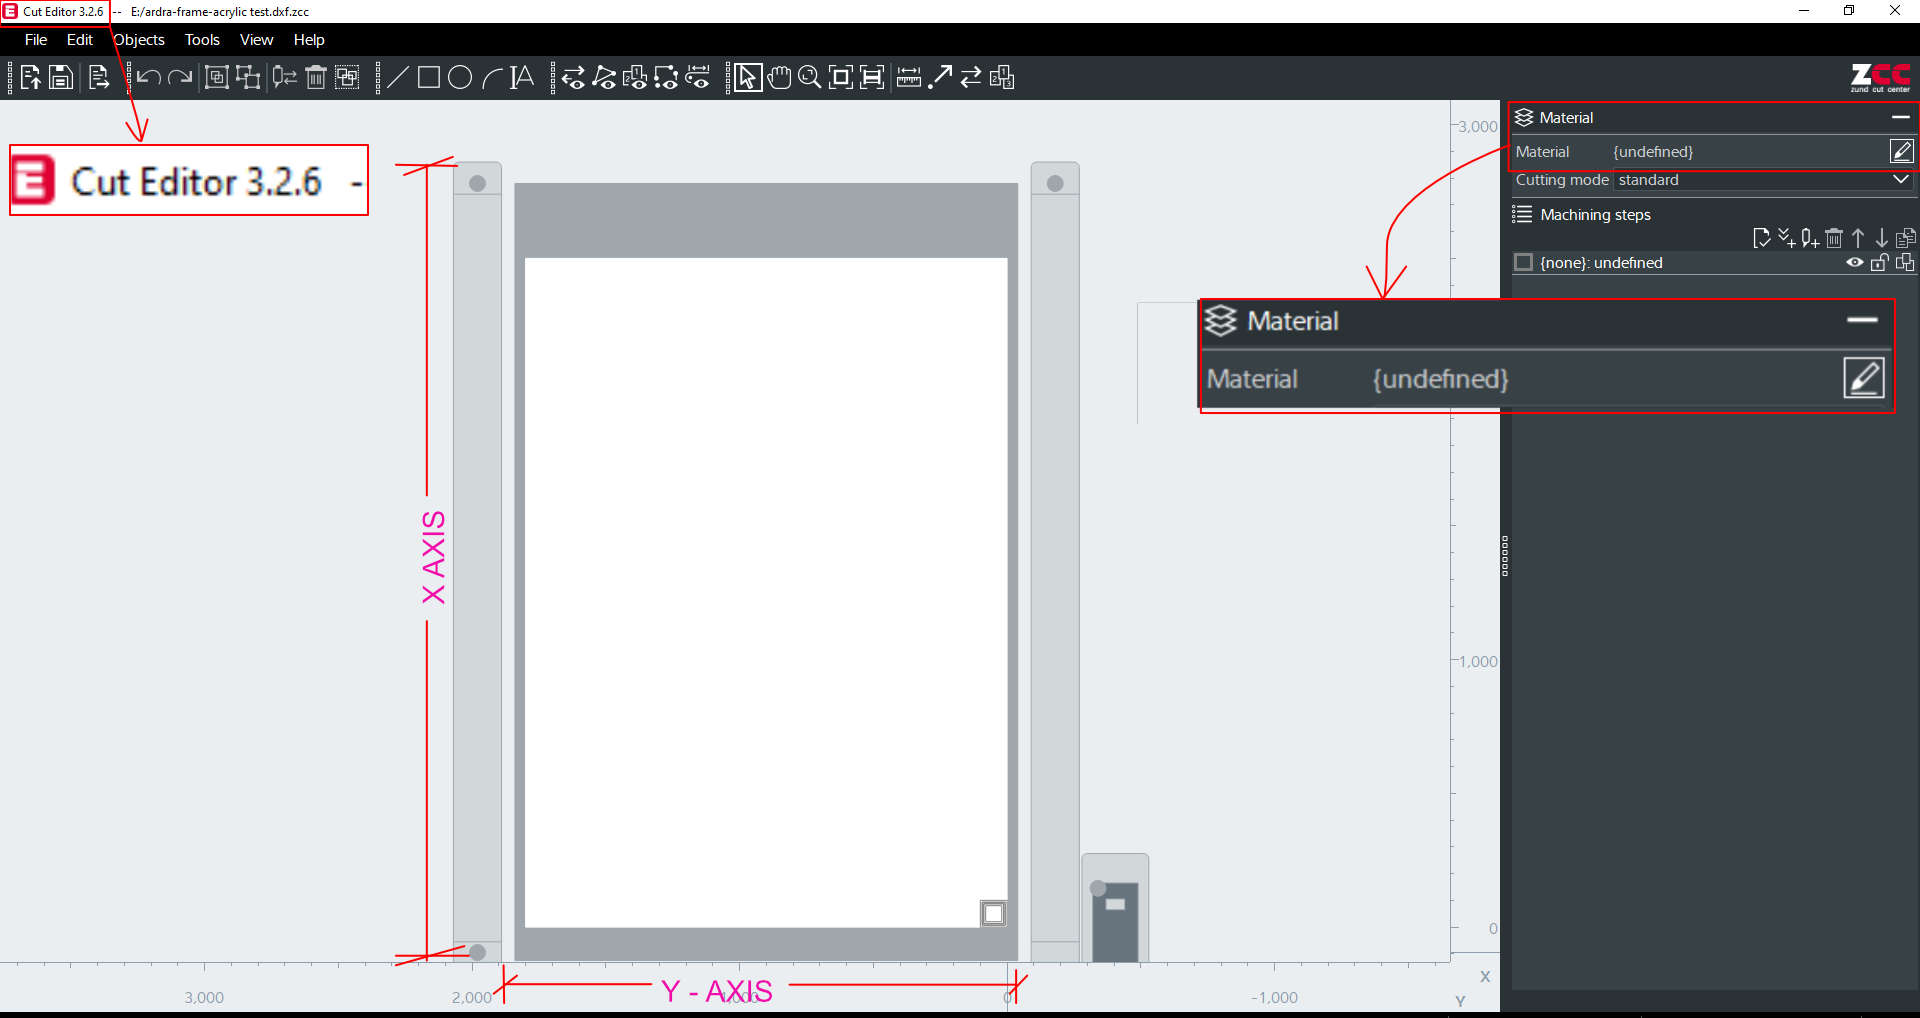Click the export document icon
The width and height of the screenshot is (1920, 1018).
click(x=98, y=77)
